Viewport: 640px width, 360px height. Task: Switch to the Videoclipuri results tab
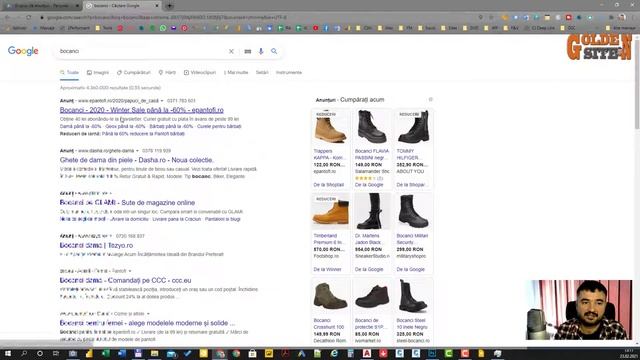pos(200,73)
